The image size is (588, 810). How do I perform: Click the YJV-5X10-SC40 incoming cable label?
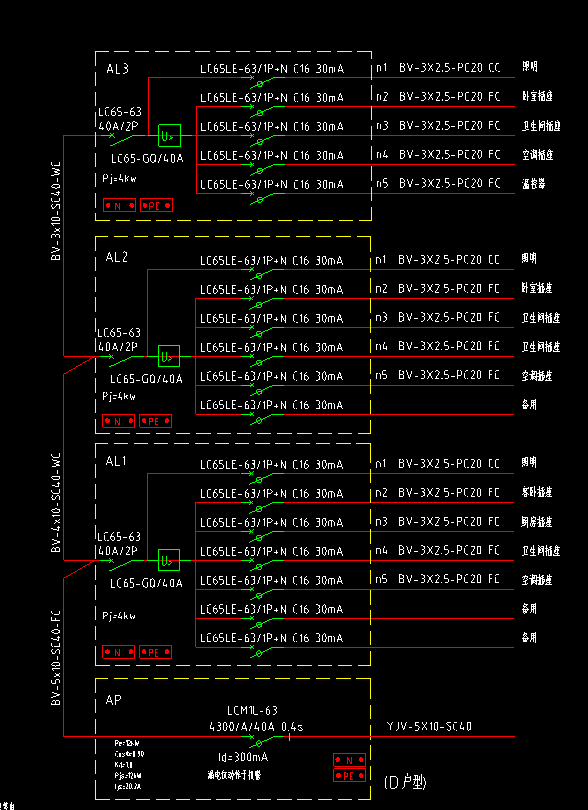[429, 727]
